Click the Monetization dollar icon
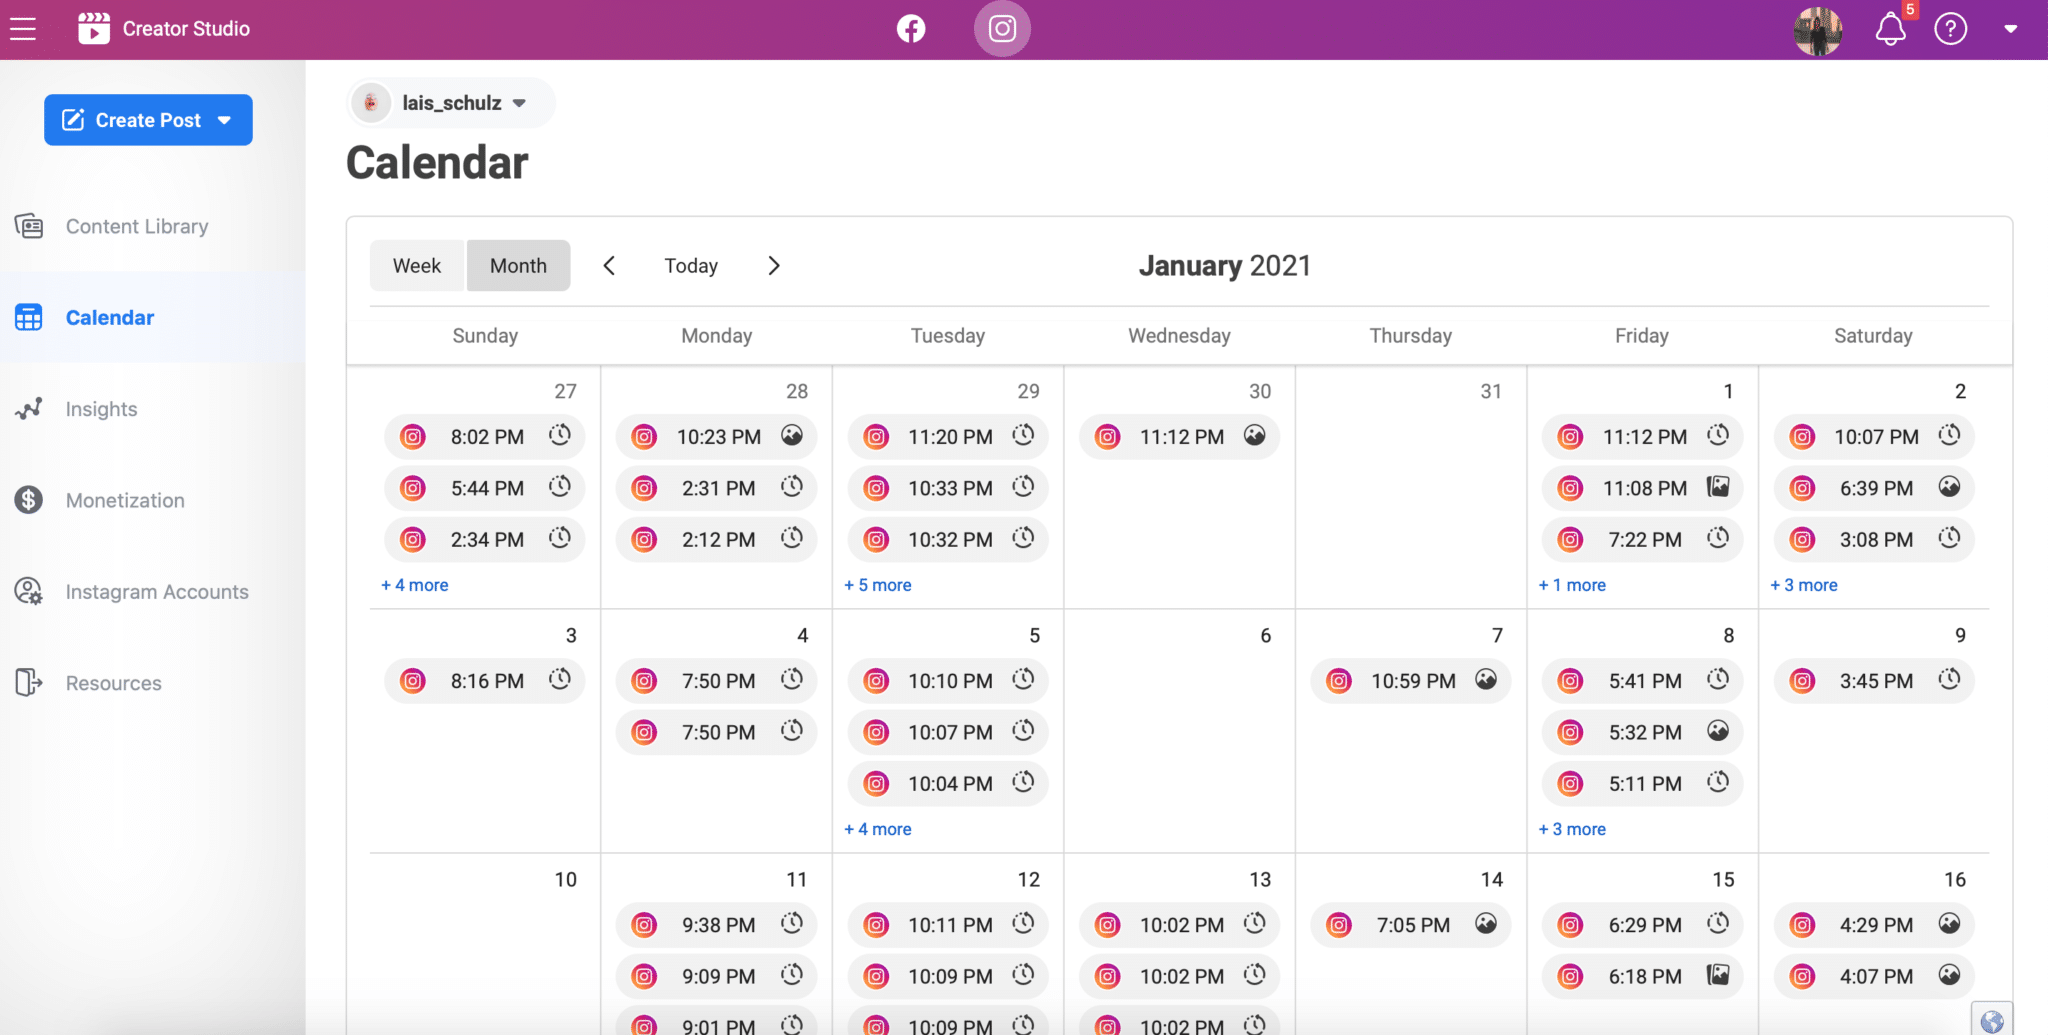 pos(29,499)
